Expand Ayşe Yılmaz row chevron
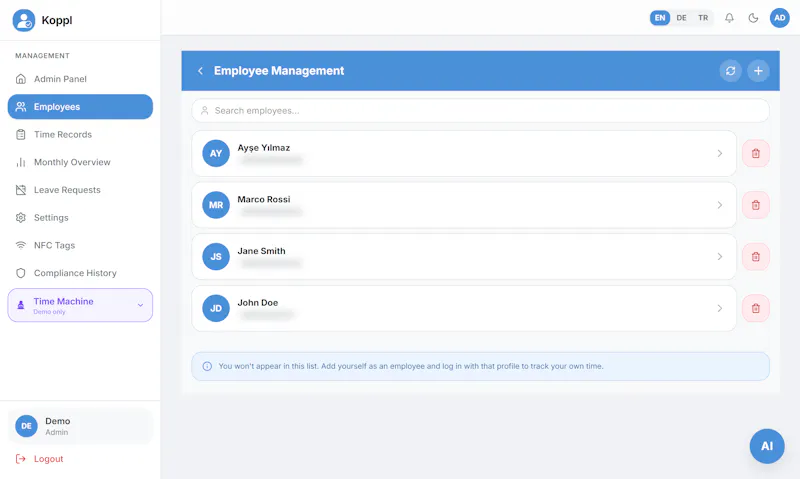 click(x=719, y=154)
